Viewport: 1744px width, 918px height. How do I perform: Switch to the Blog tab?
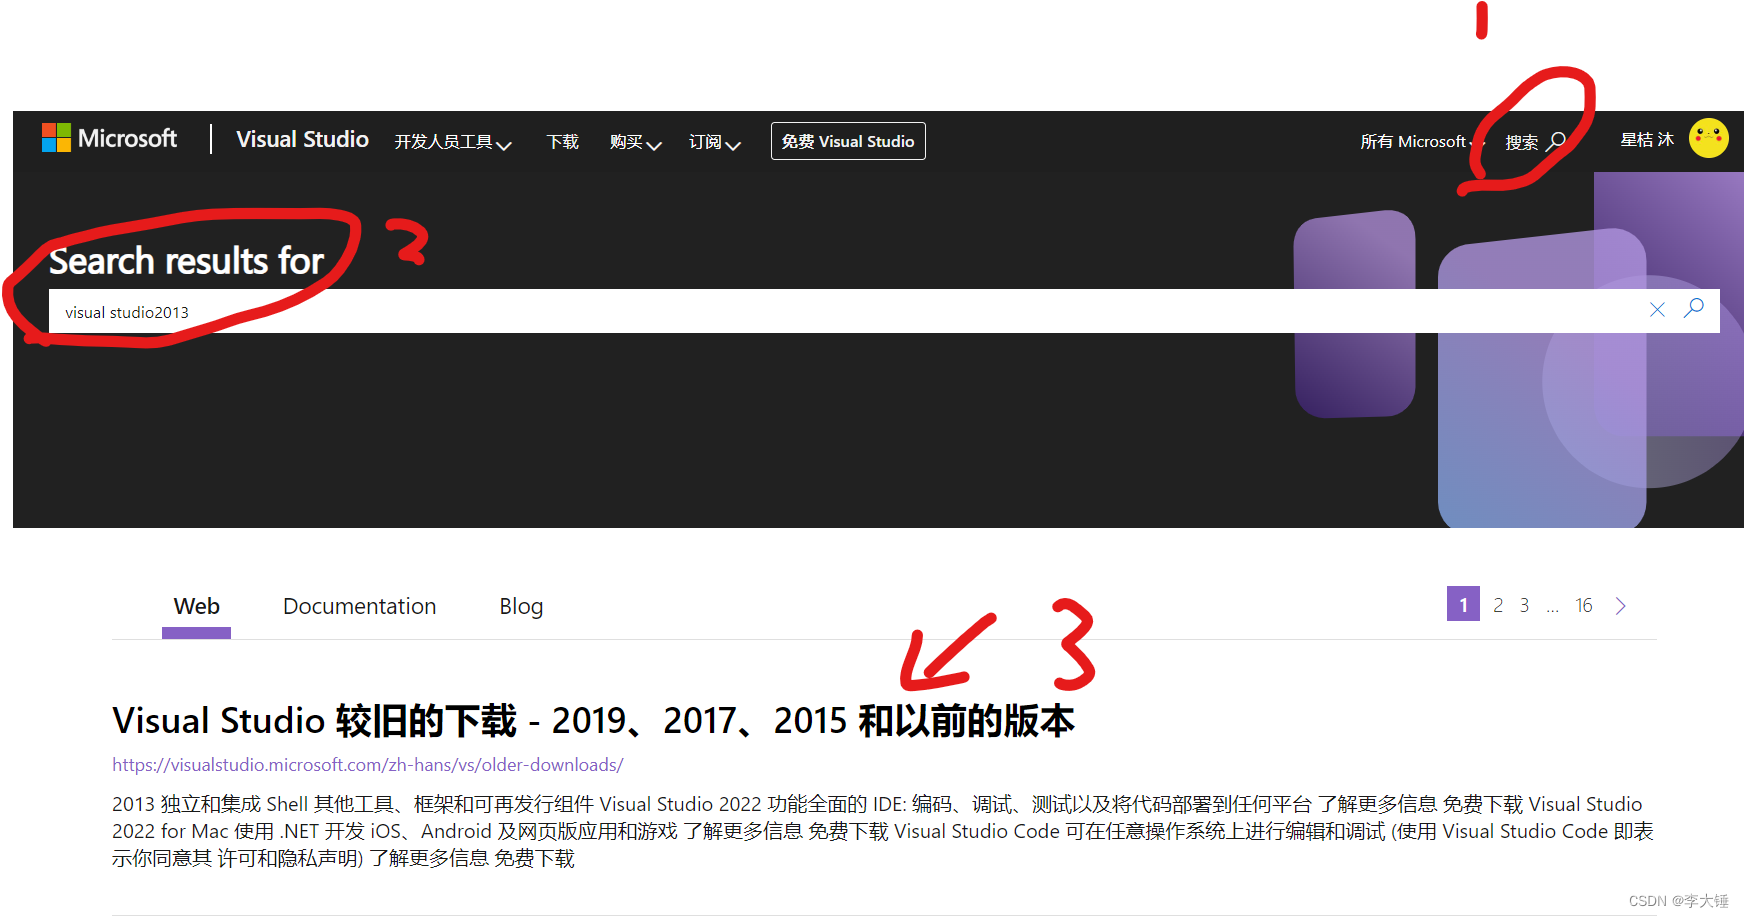[521, 606]
